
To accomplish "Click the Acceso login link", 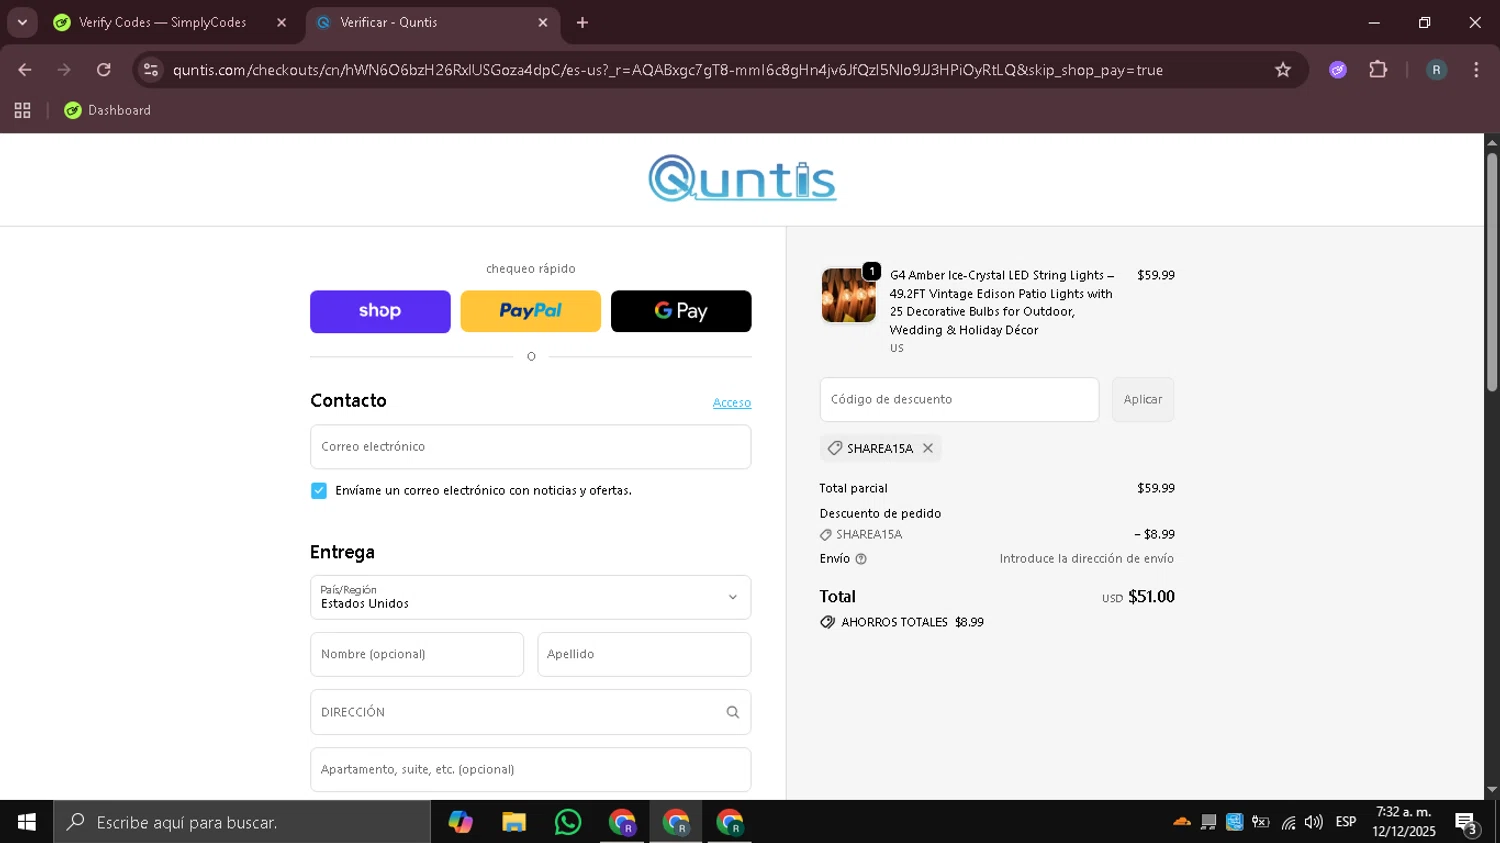I will coord(732,403).
